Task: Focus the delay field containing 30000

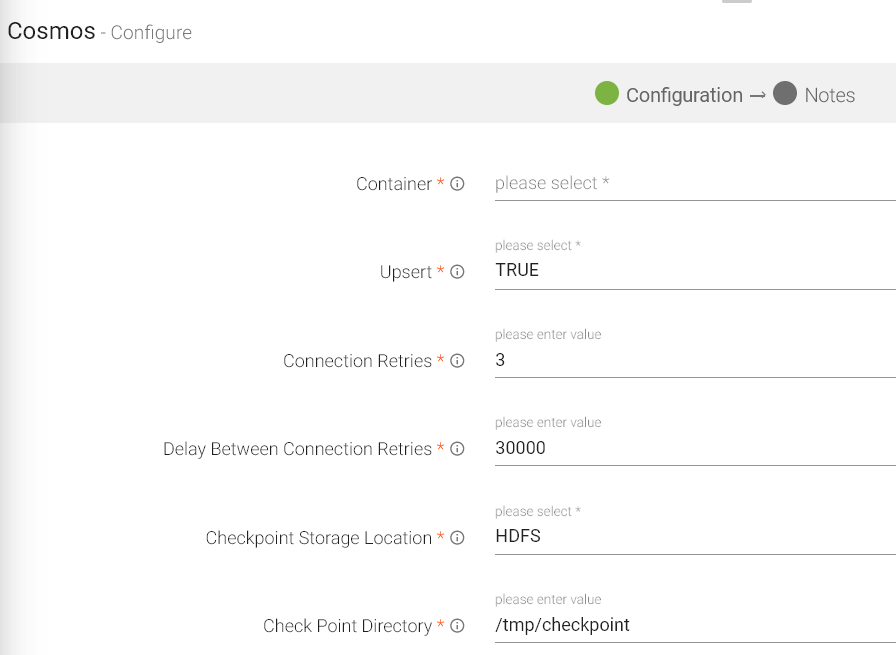Action: coord(690,448)
